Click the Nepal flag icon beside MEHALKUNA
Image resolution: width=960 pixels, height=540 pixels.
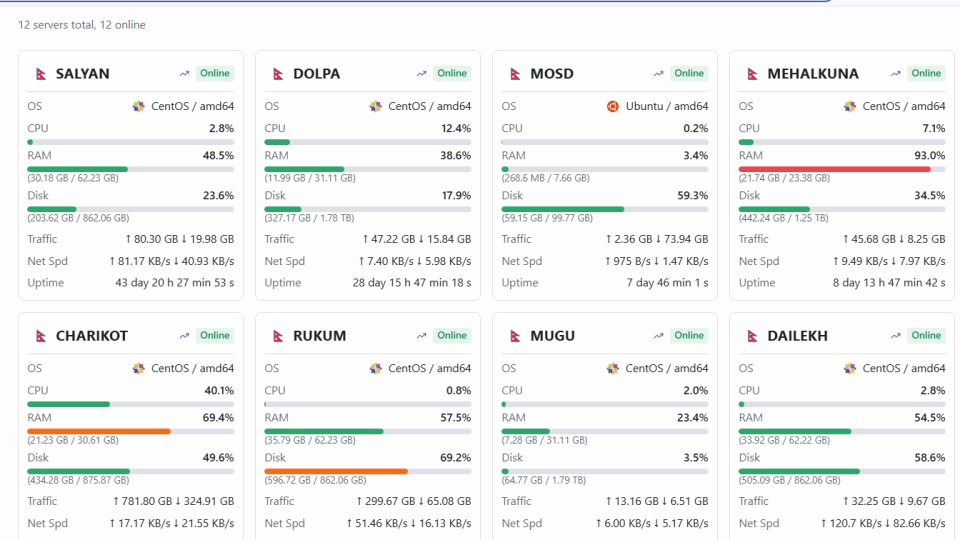point(752,74)
